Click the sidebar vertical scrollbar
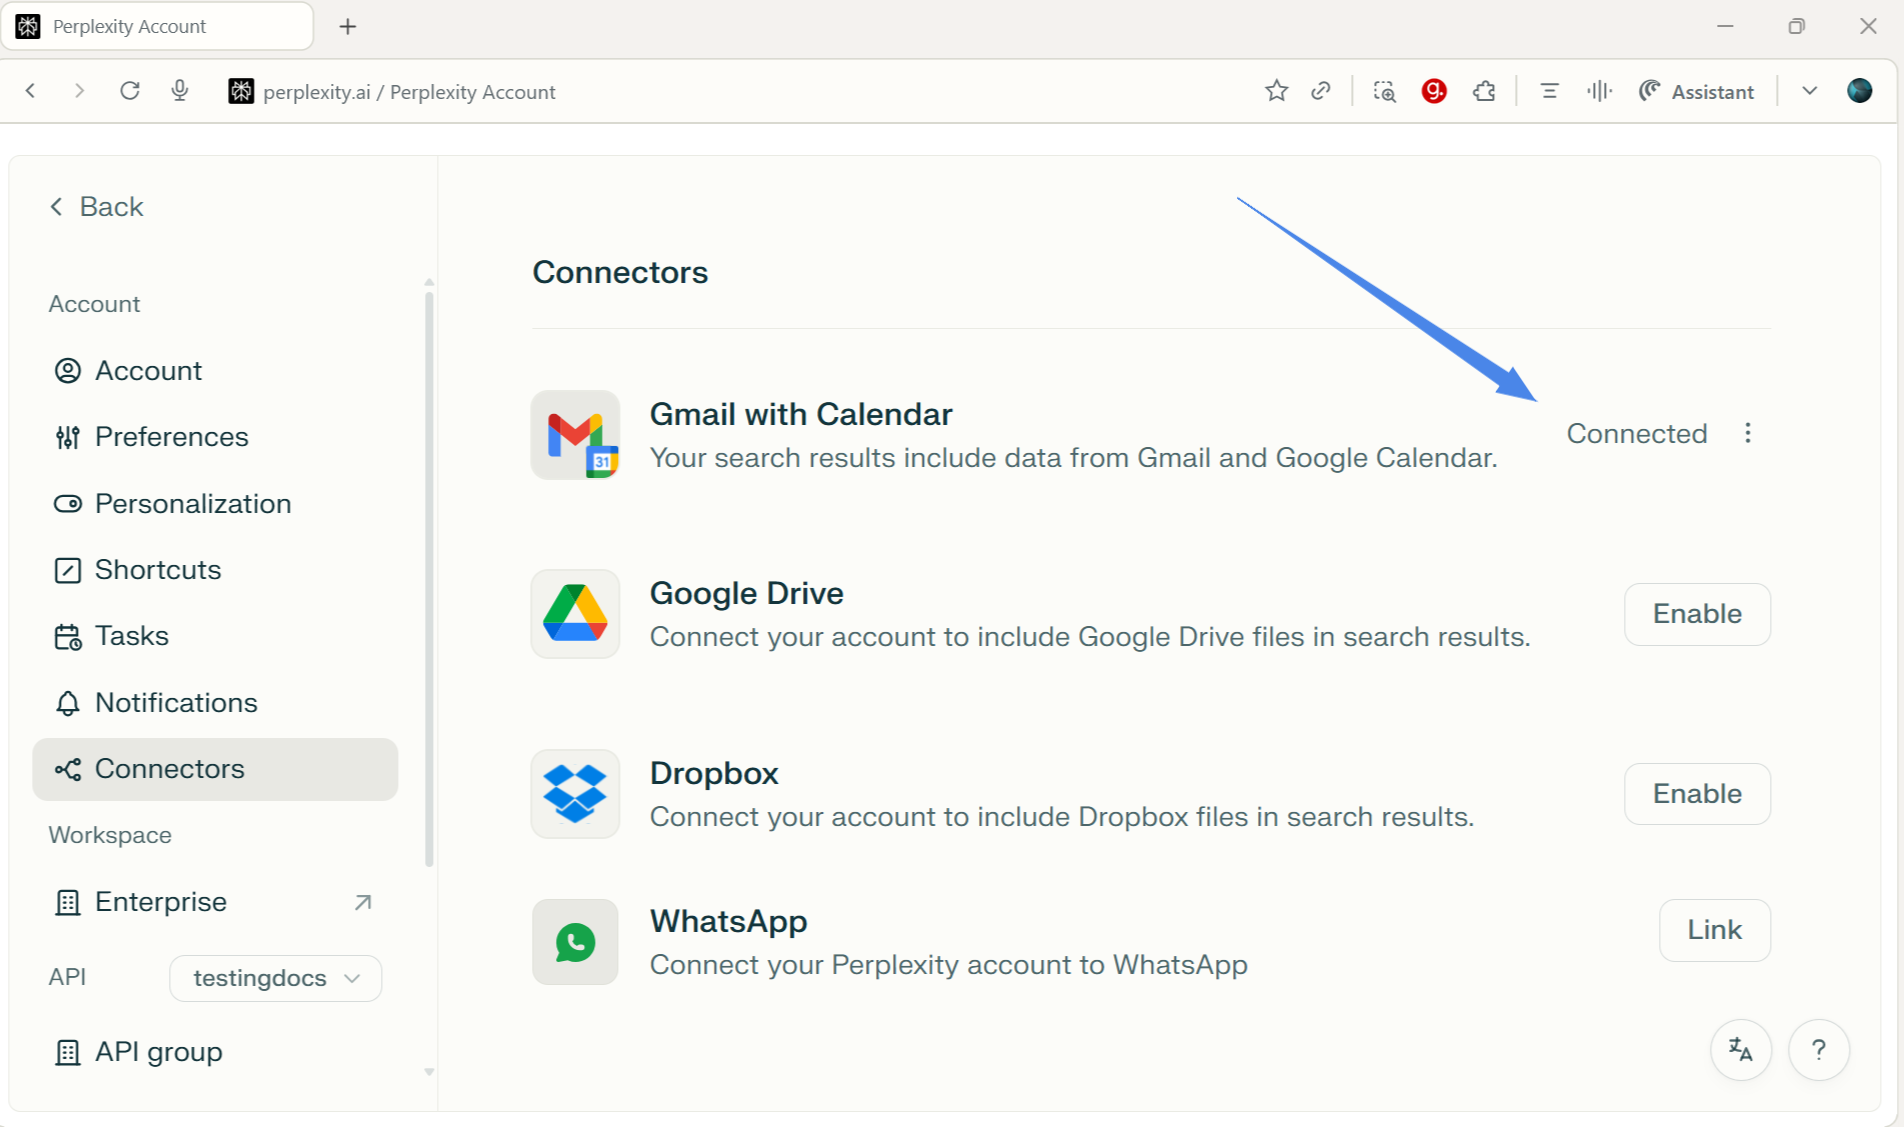The image size is (1904, 1127). tap(429, 580)
